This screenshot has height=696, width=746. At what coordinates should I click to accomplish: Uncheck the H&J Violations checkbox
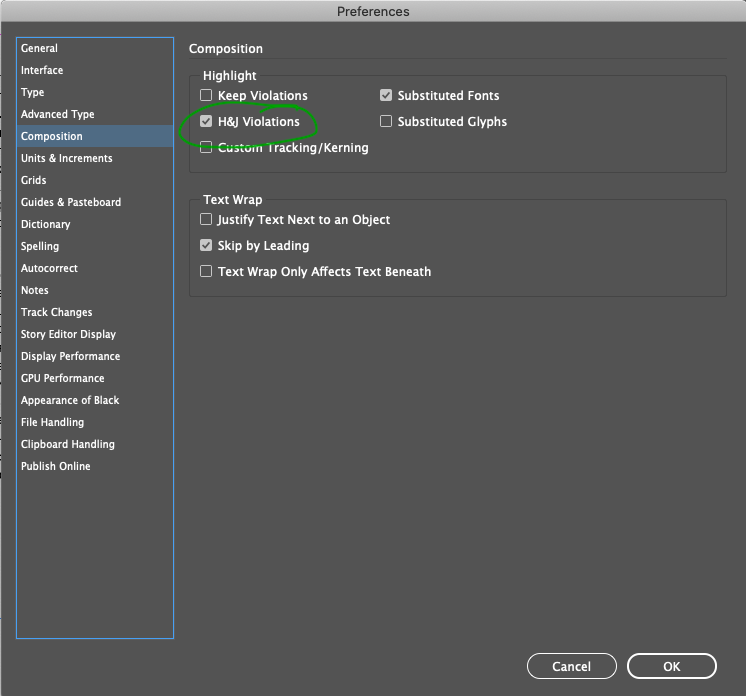tap(206, 121)
